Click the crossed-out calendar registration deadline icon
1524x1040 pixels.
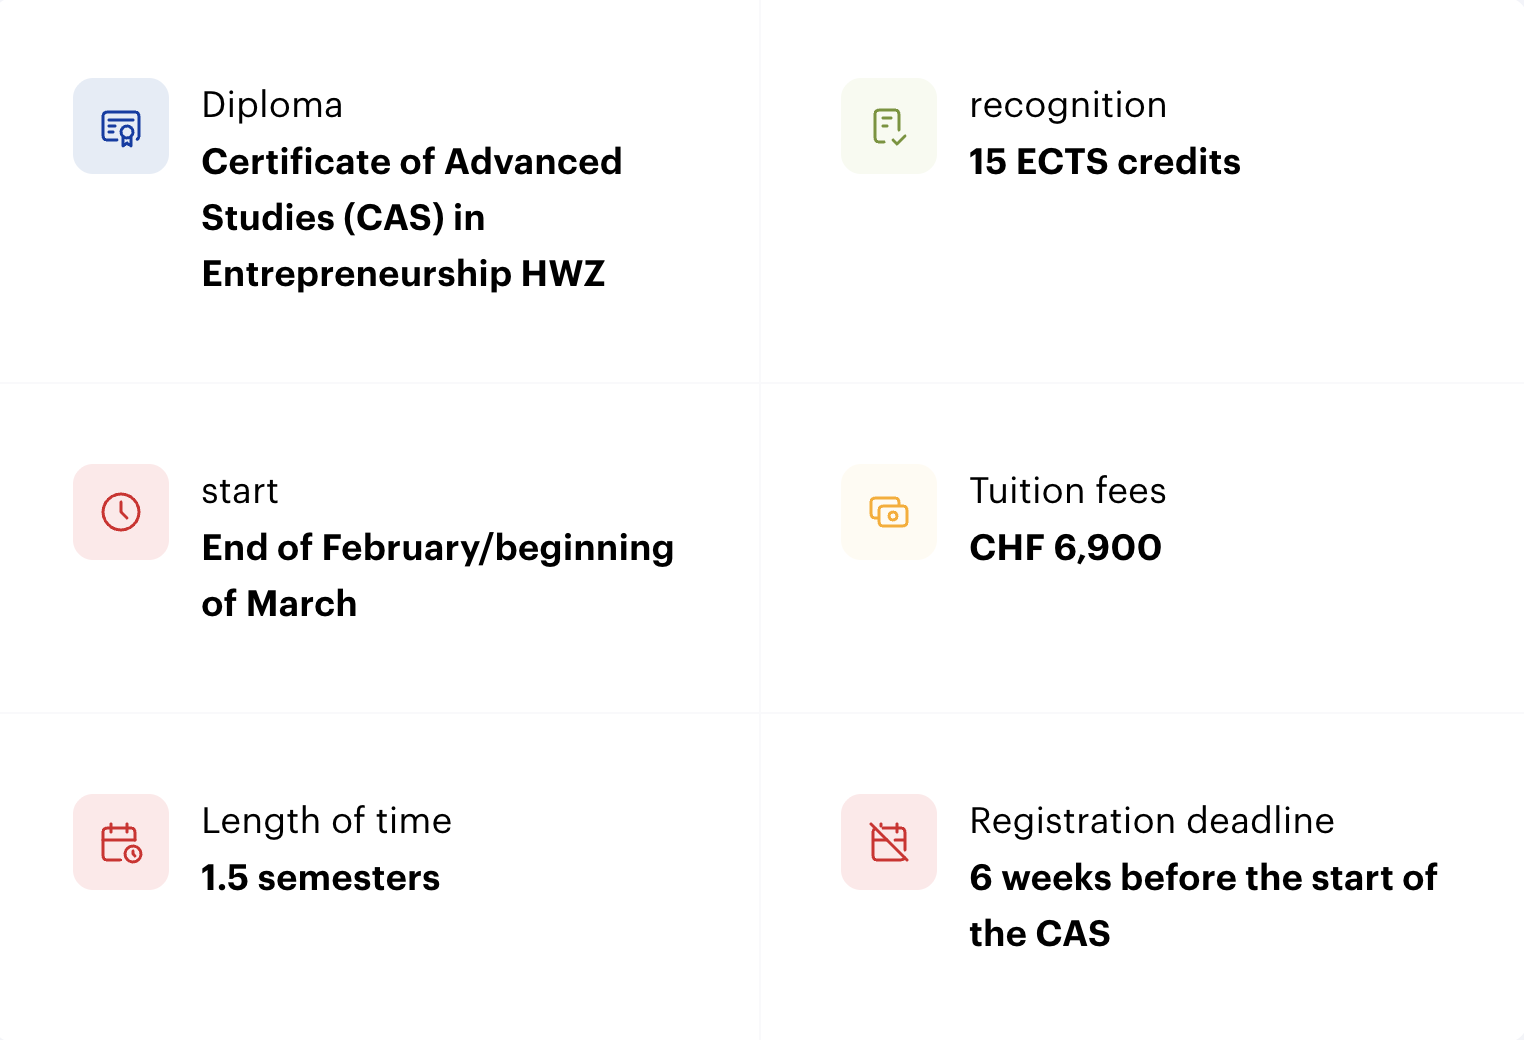[x=889, y=842]
